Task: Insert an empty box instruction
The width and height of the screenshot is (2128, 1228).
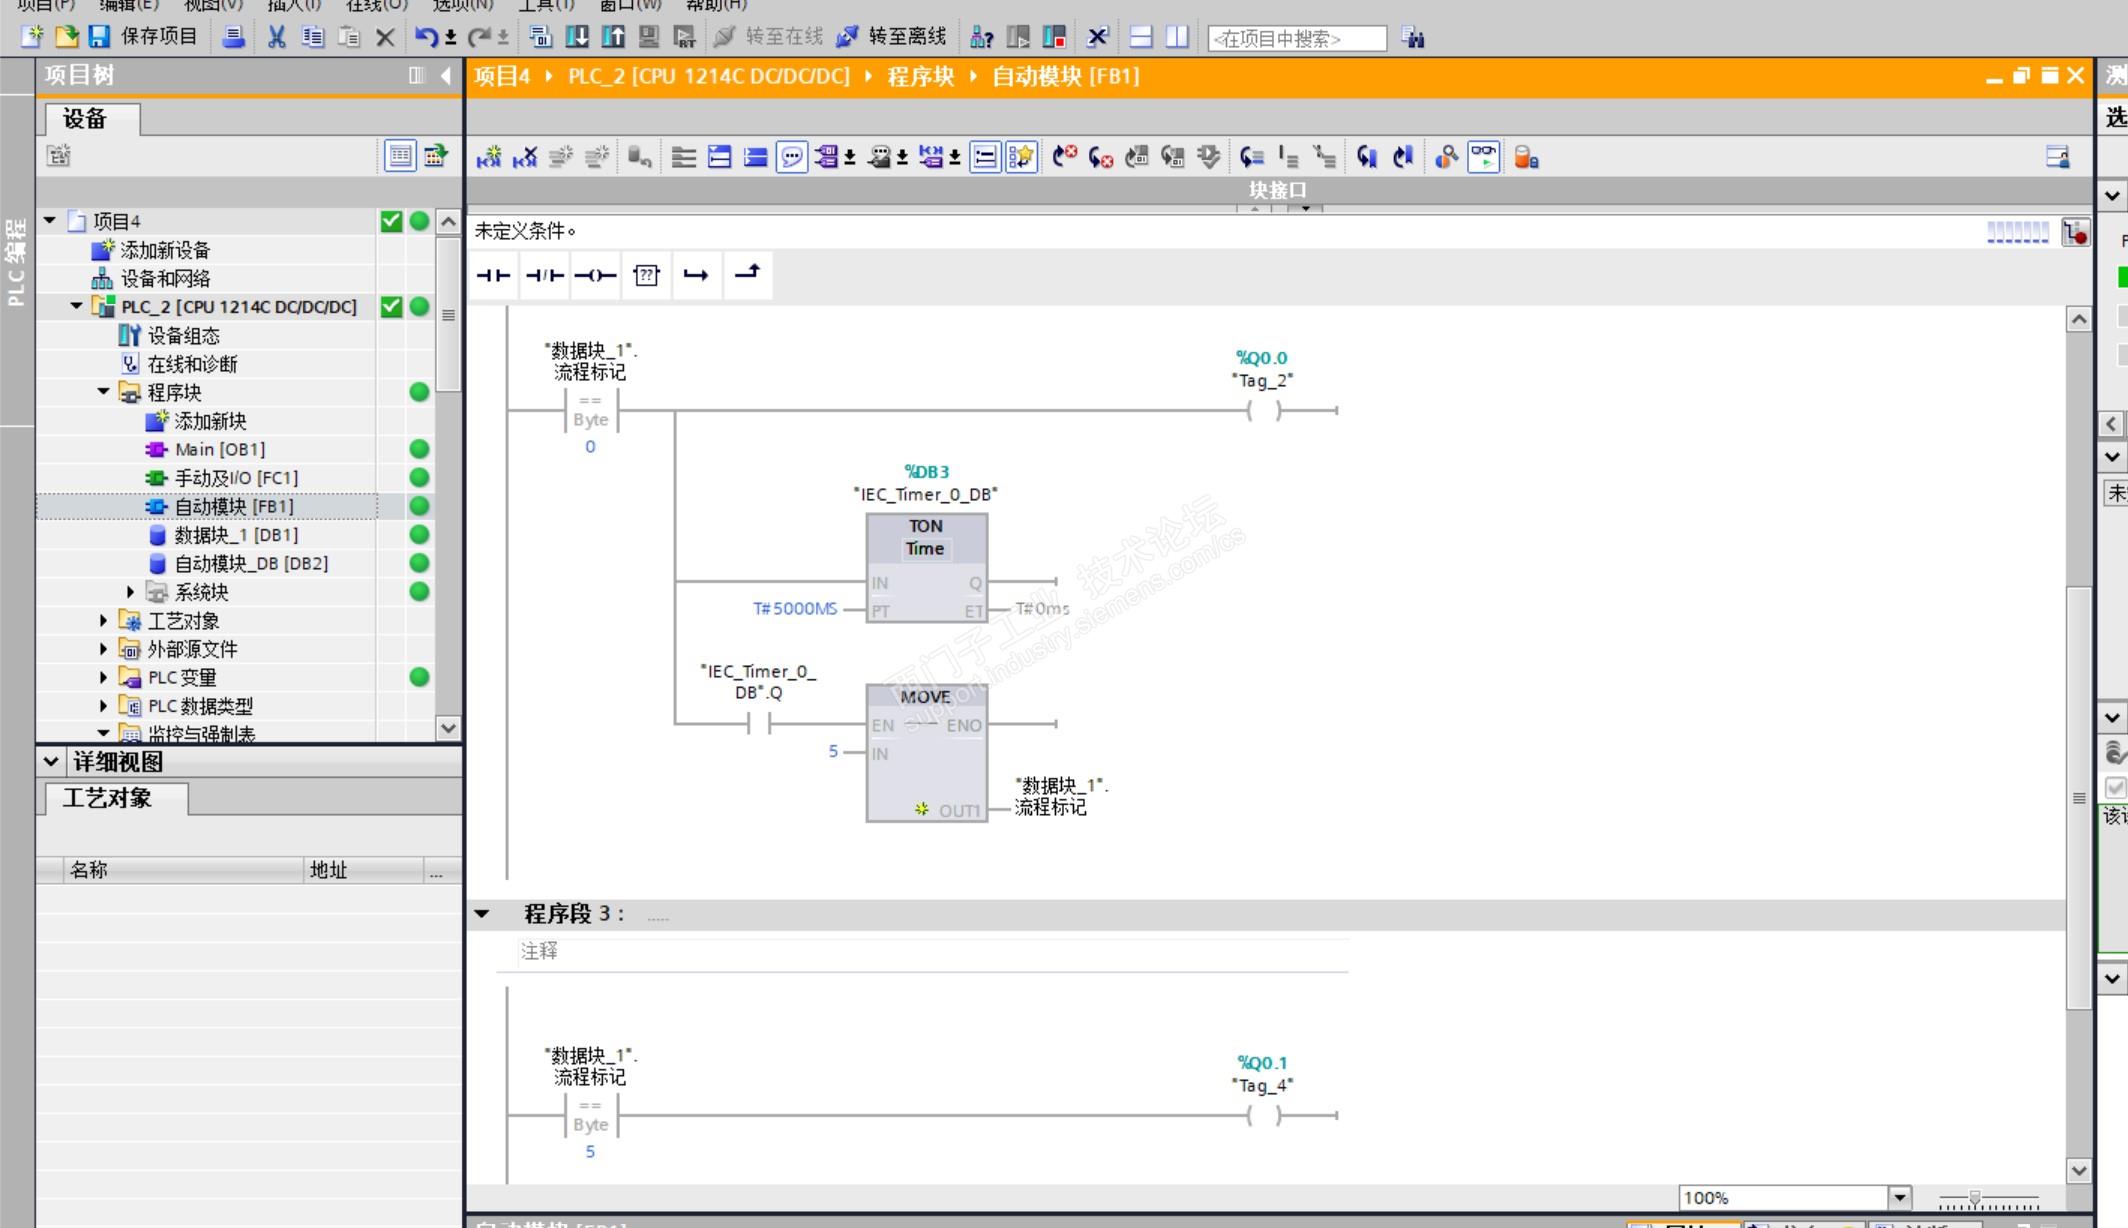Action: click(x=646, y=275)
